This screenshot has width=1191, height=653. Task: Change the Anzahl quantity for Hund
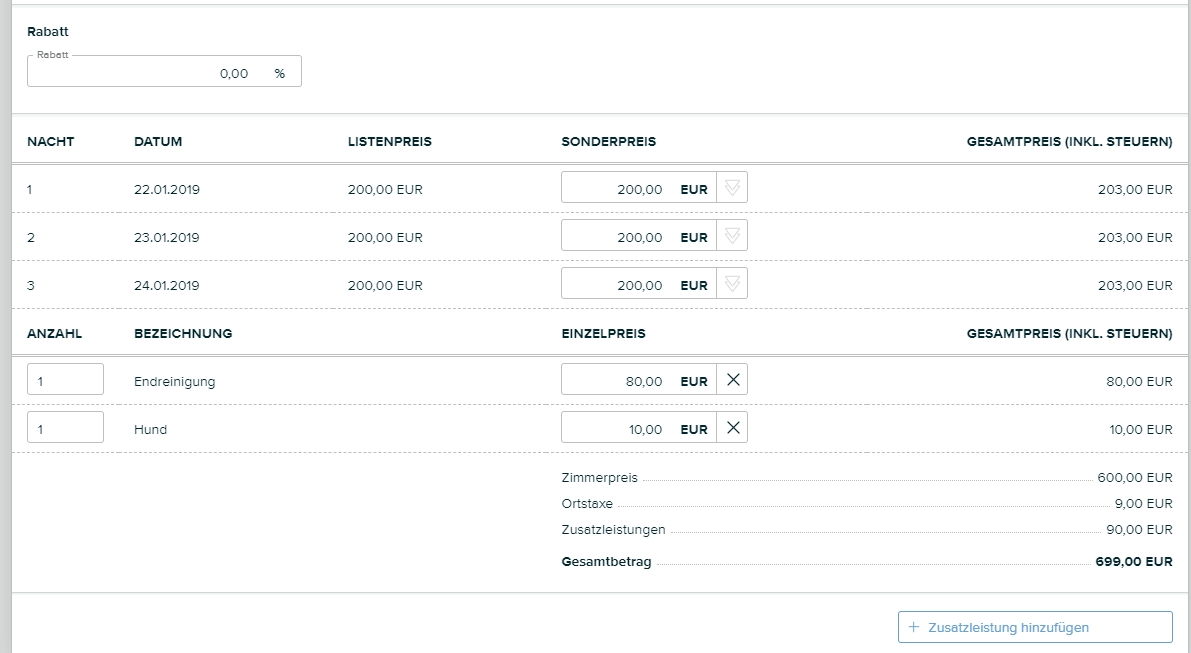click(65, 428)
